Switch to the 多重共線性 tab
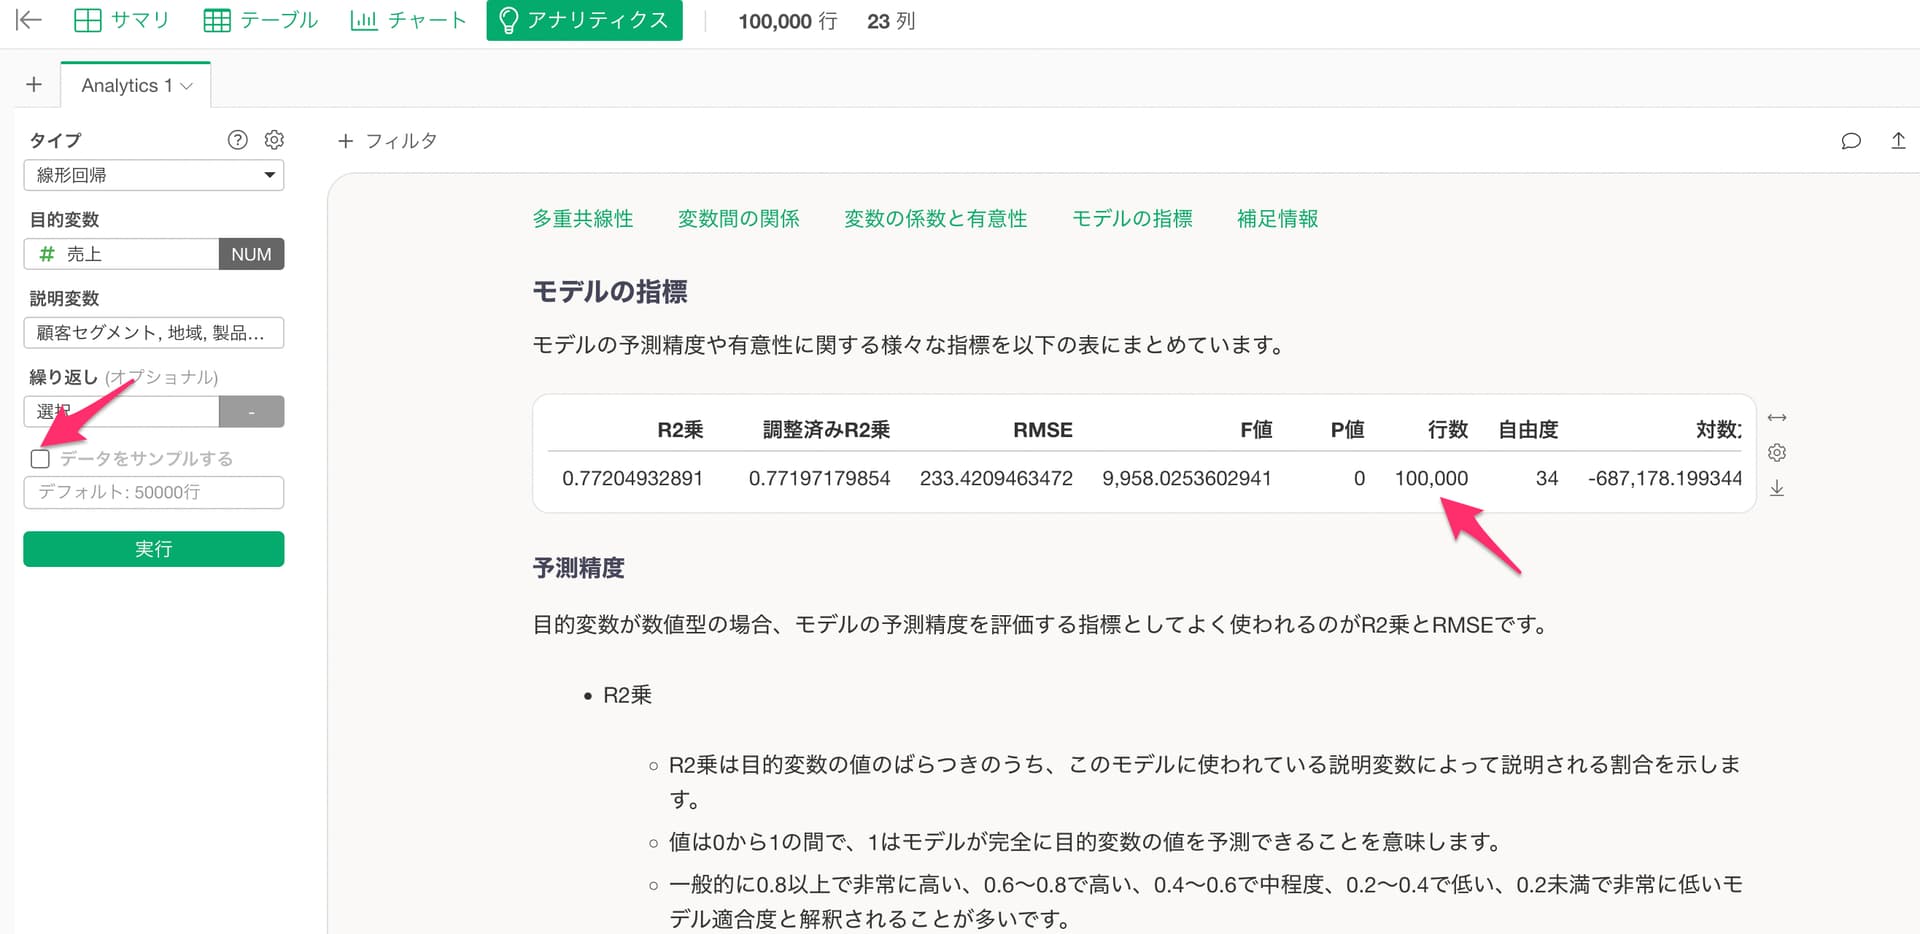 [x=584, y=218]
